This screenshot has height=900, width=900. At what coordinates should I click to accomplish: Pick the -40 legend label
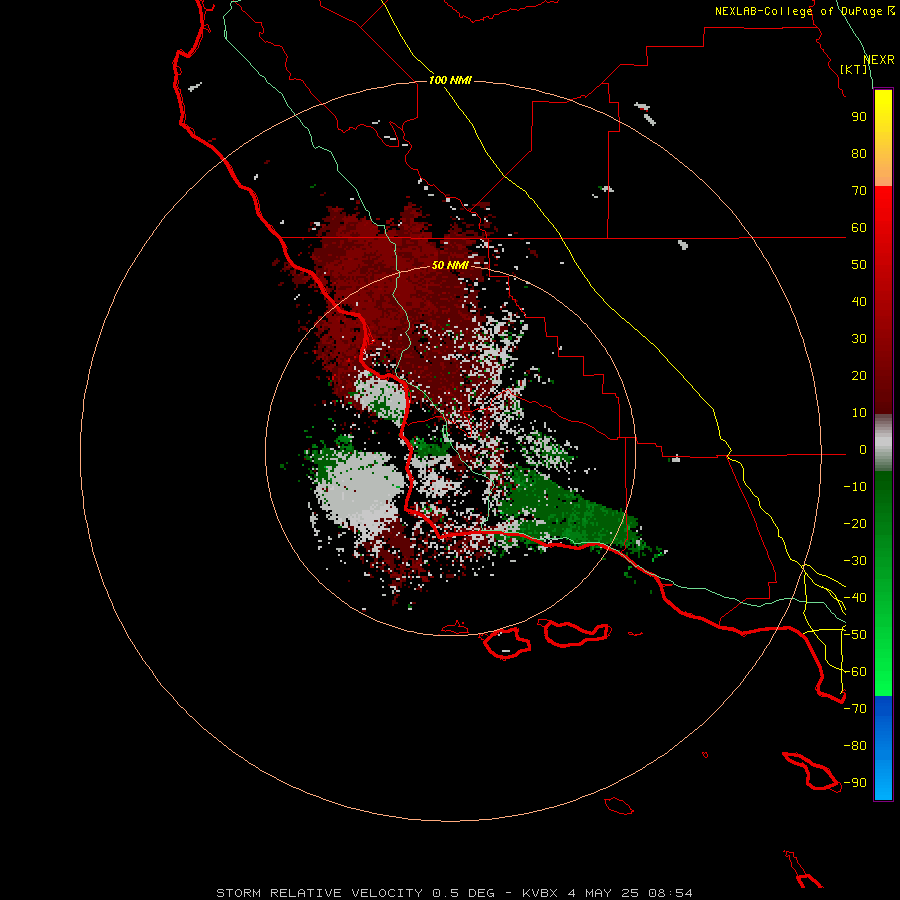[855, 598]
